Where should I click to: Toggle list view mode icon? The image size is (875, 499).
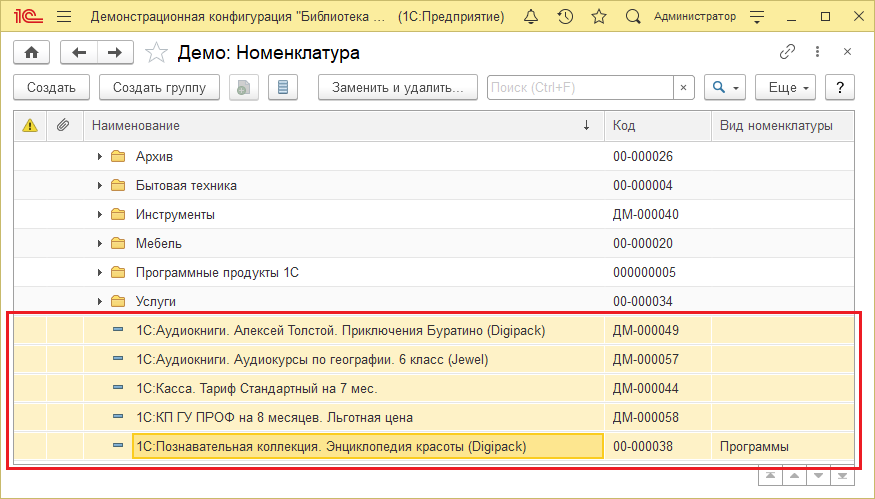283,88
